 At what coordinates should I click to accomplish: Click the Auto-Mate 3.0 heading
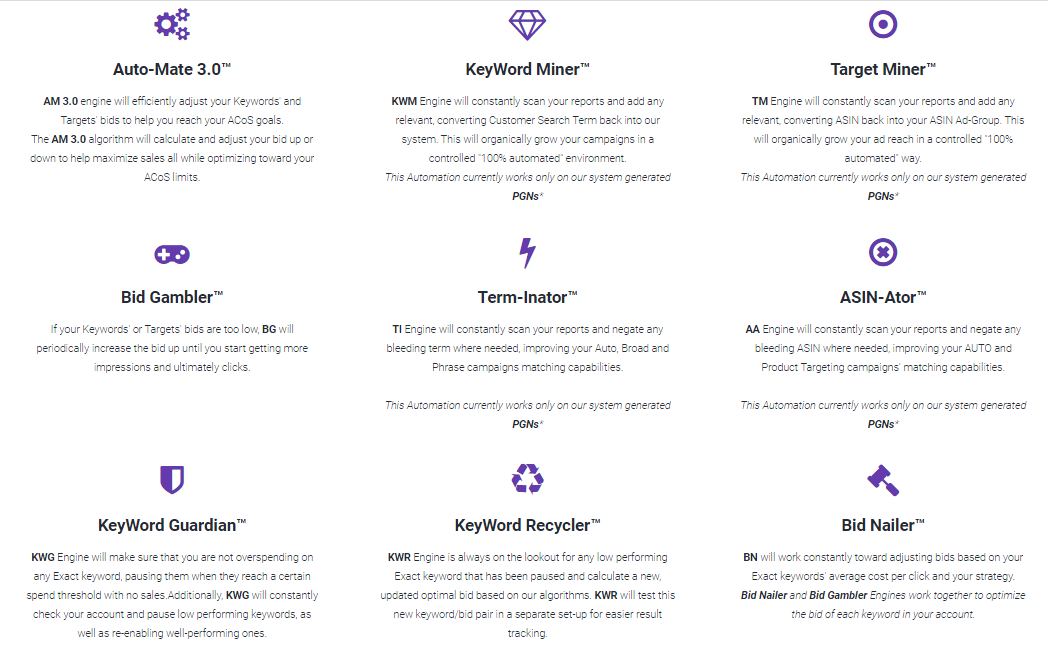click(x=172, y=70)
